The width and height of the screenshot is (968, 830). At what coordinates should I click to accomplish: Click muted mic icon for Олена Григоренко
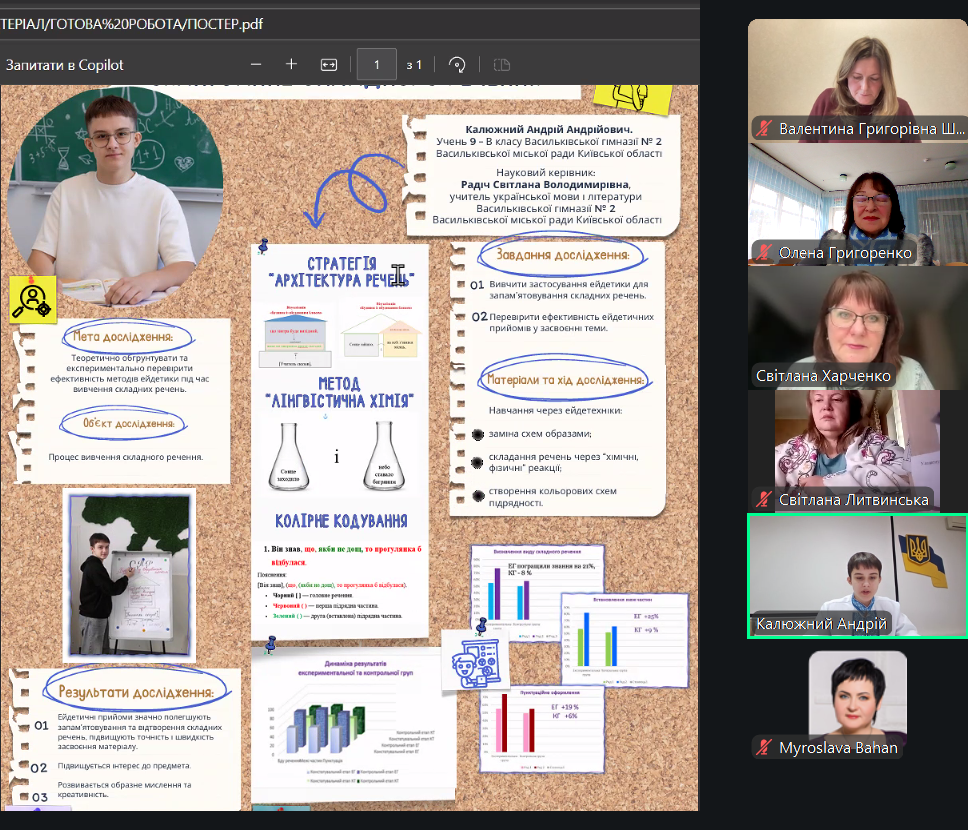764,253
